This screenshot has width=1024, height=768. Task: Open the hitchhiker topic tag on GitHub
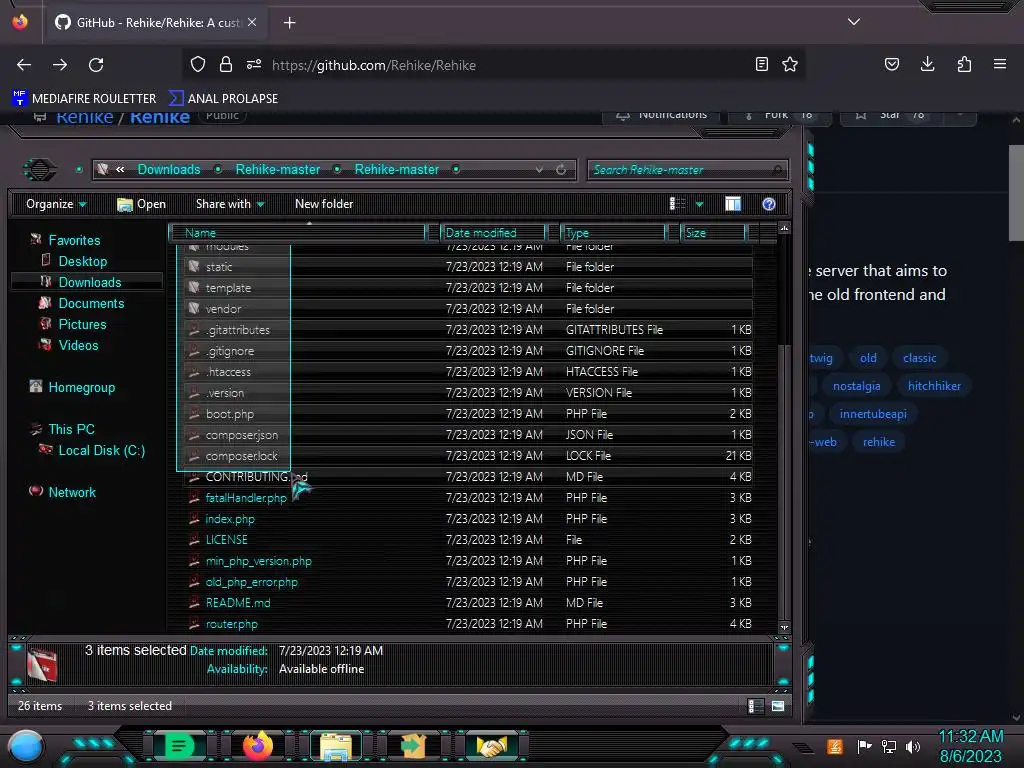coord(934,386)
